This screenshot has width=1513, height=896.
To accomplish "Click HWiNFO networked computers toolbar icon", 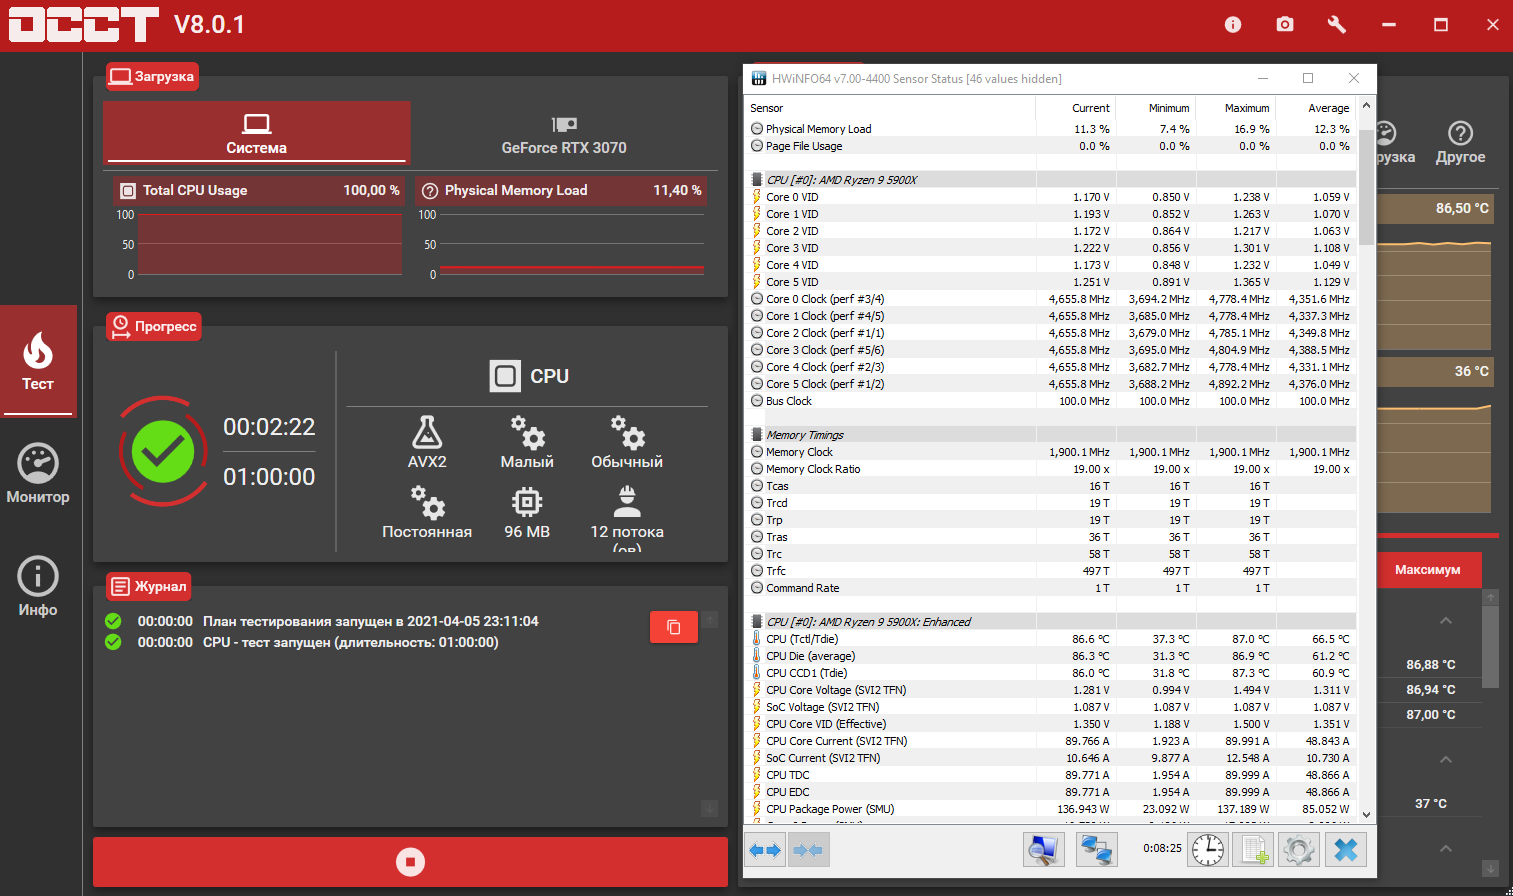I will (x=1097, y=850).
